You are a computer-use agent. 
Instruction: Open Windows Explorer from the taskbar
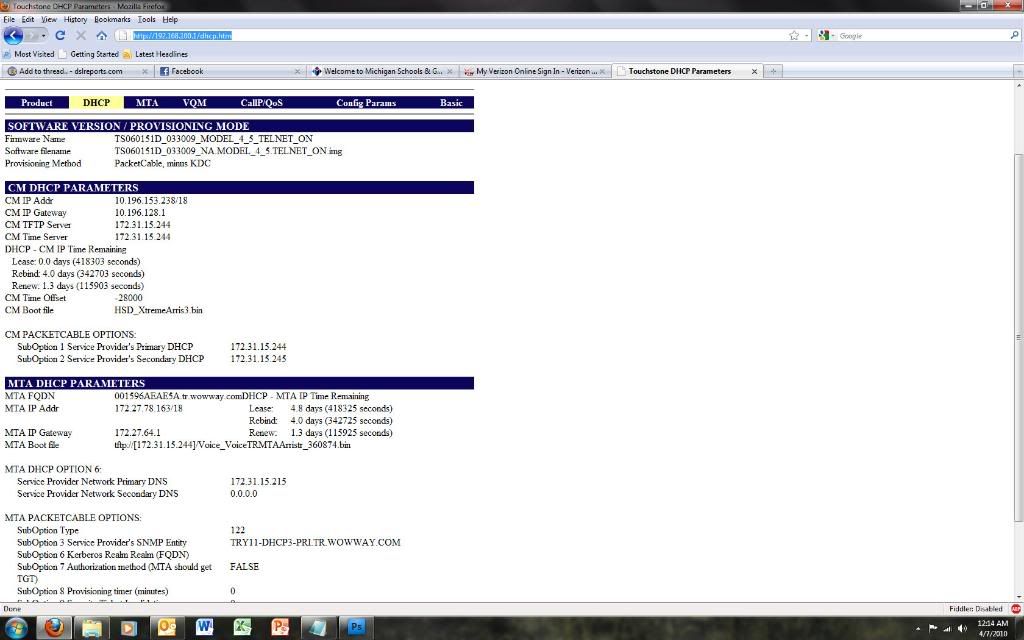point(91,628)
